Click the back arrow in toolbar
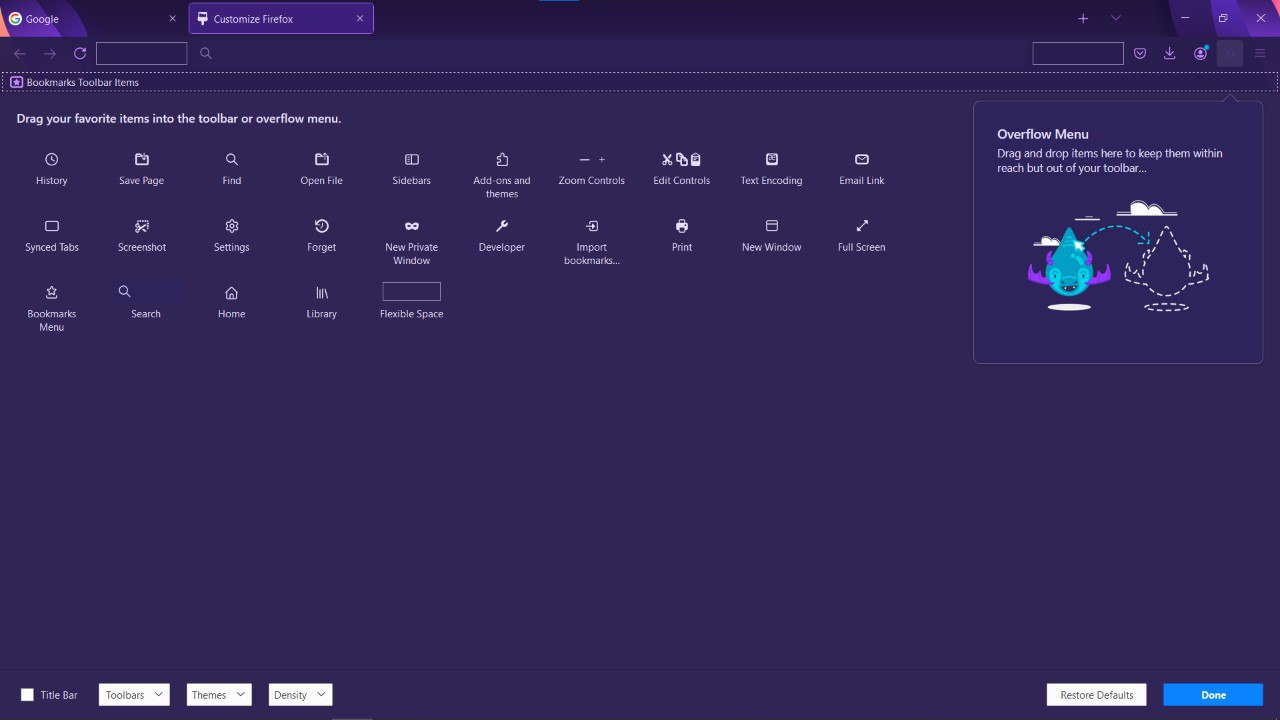1280x720 pixels. pyautogui.click(x=20, y=53)
